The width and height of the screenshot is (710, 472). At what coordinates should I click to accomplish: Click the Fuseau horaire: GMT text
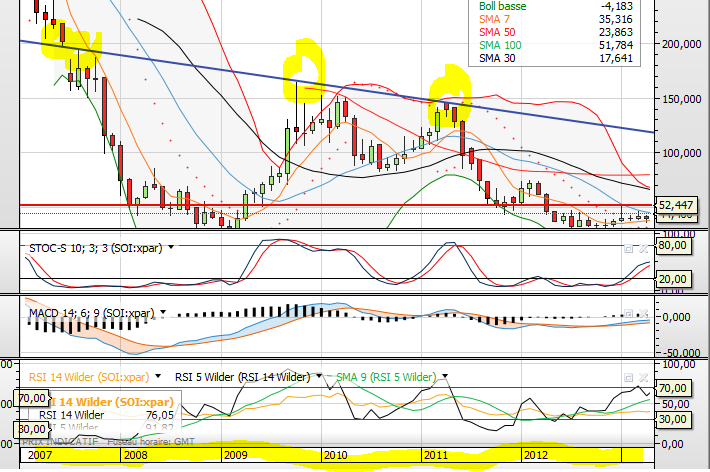tap(151, 442)
